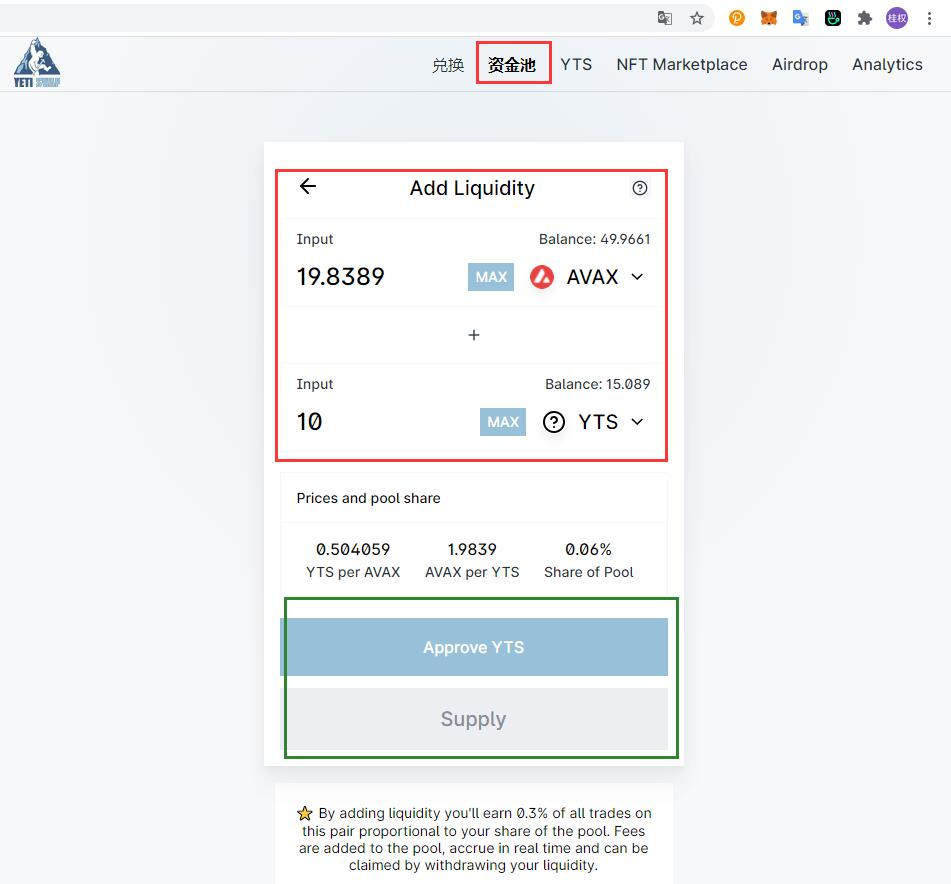Click the 1.9839 AVAX per YTS value
951x884 pixels.
click(472, 549)
